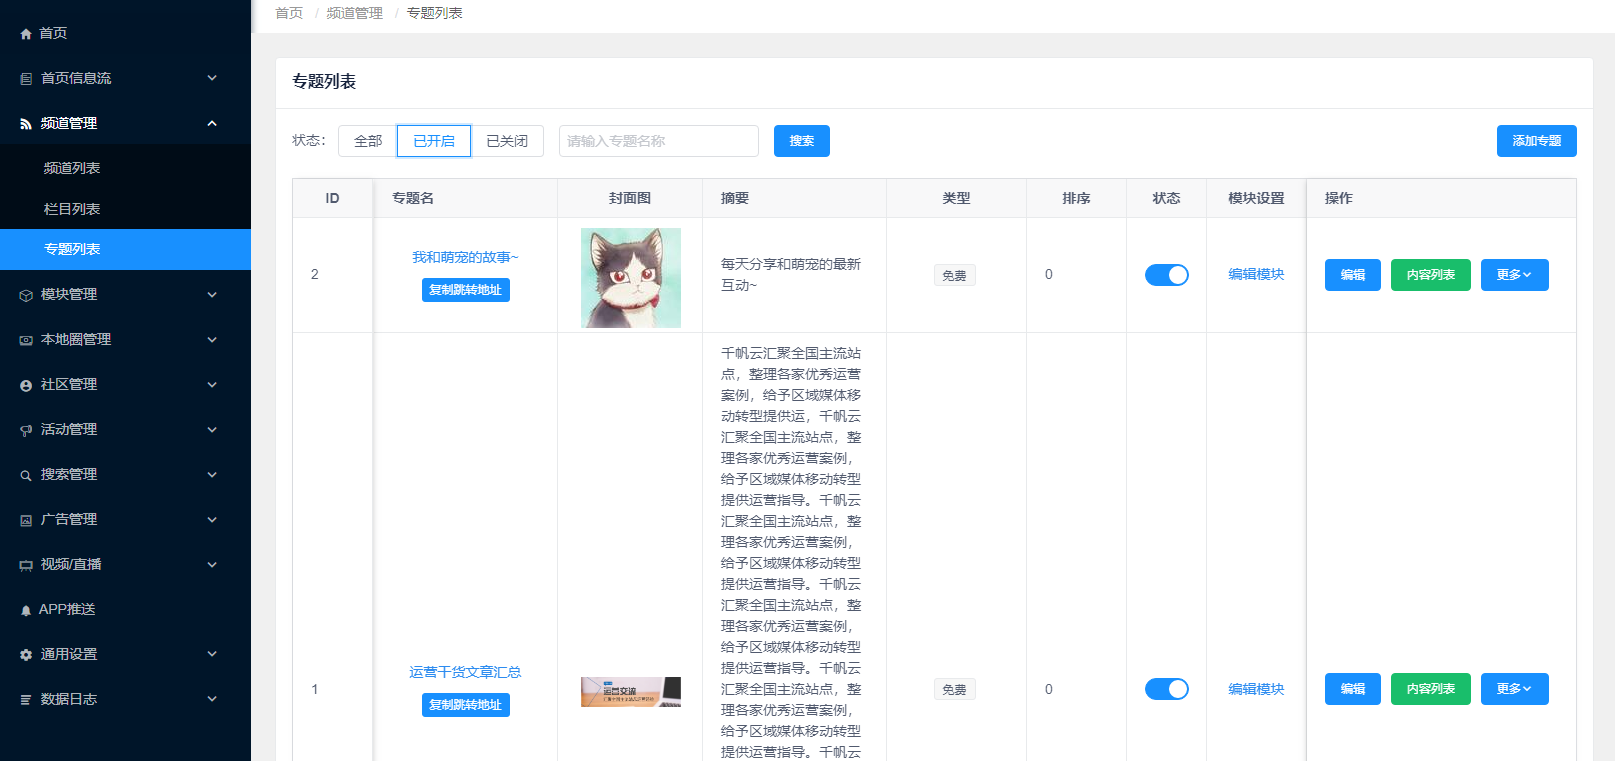
Task: Expand the 搜索管理 menu chevron
Action: coord(212,474)
